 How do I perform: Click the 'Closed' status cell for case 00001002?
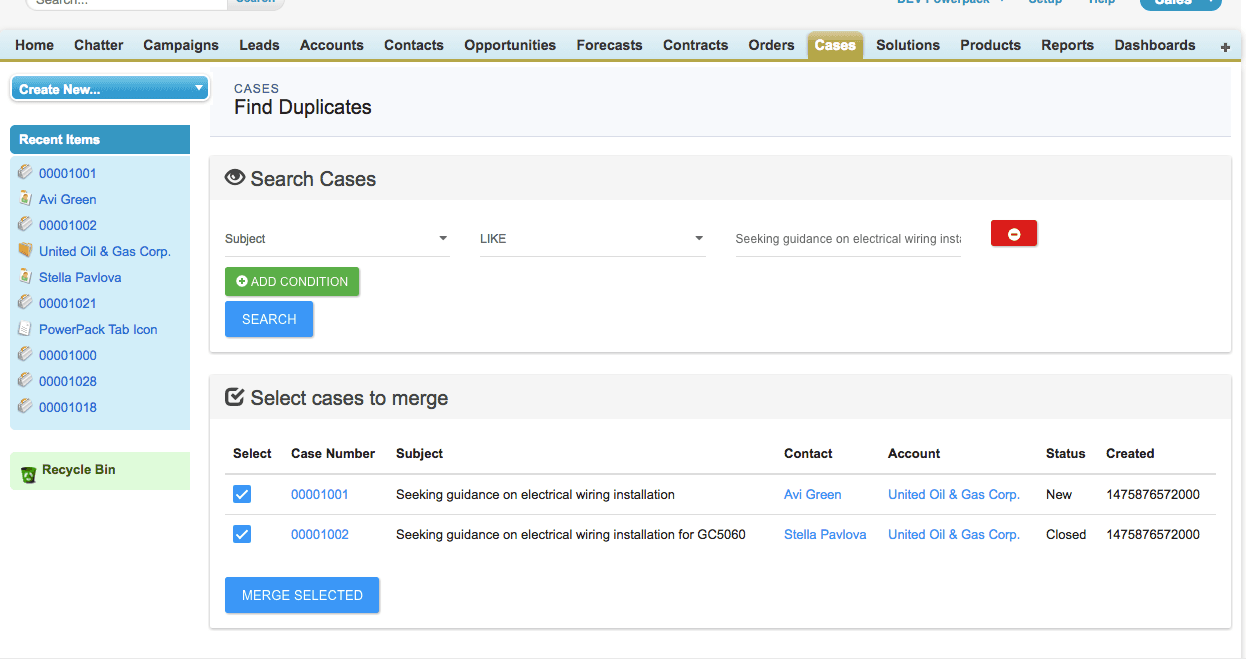tap(1066, 534)
